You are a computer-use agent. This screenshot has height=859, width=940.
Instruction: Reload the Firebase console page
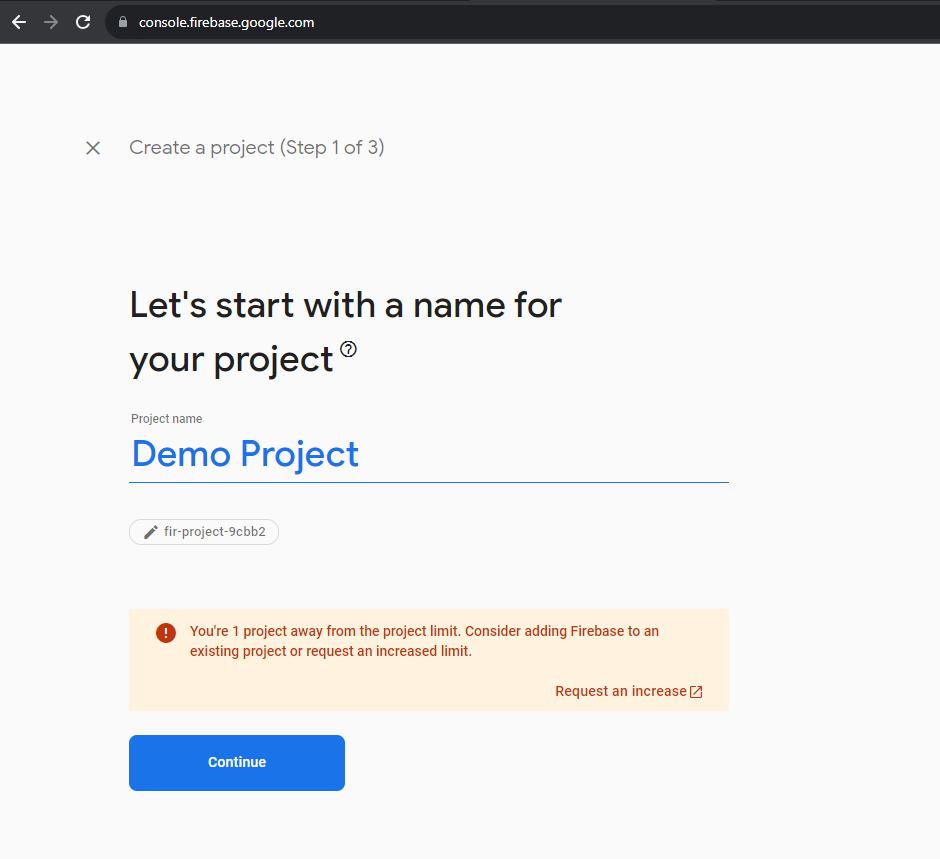click(83, 22)
